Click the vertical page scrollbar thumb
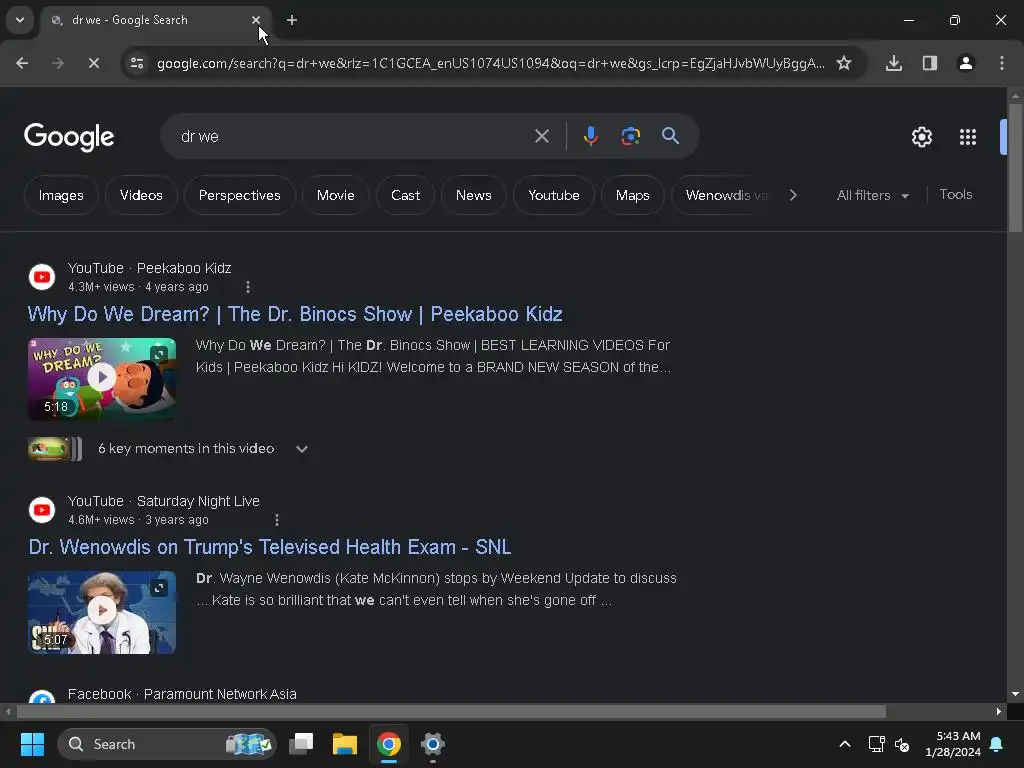The width and height of the screenshot is (1024, 768). point(1015,167)
